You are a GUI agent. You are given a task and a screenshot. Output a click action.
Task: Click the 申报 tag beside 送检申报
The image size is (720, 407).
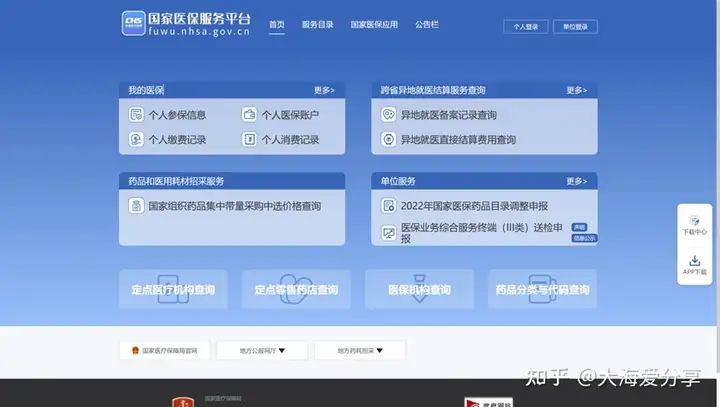coord(579,227)
